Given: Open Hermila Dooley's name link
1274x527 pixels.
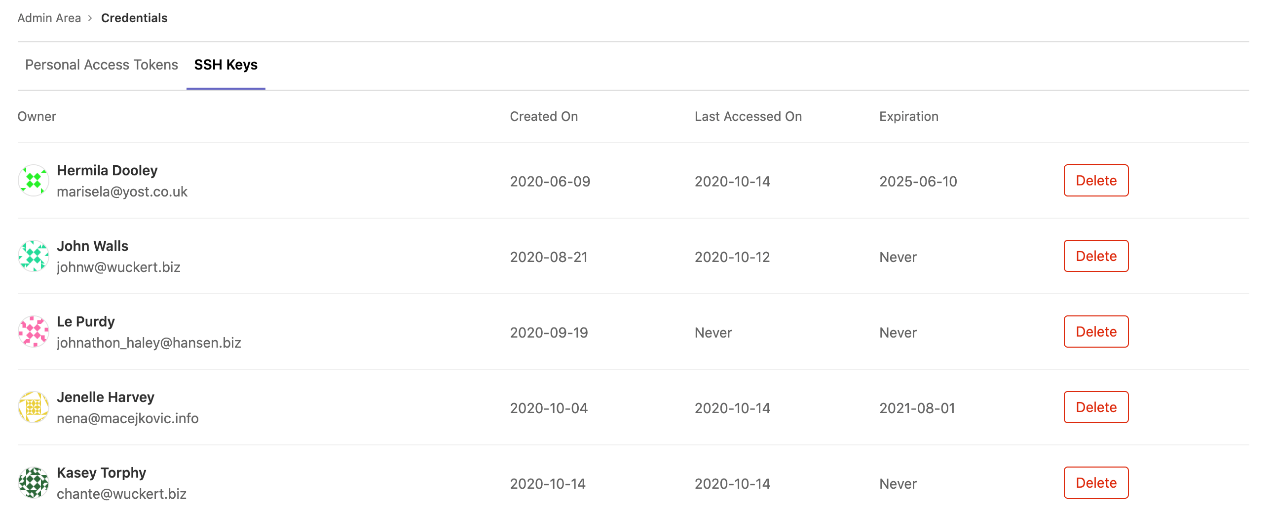Looking at the screenshot, I should pos(107,171).
